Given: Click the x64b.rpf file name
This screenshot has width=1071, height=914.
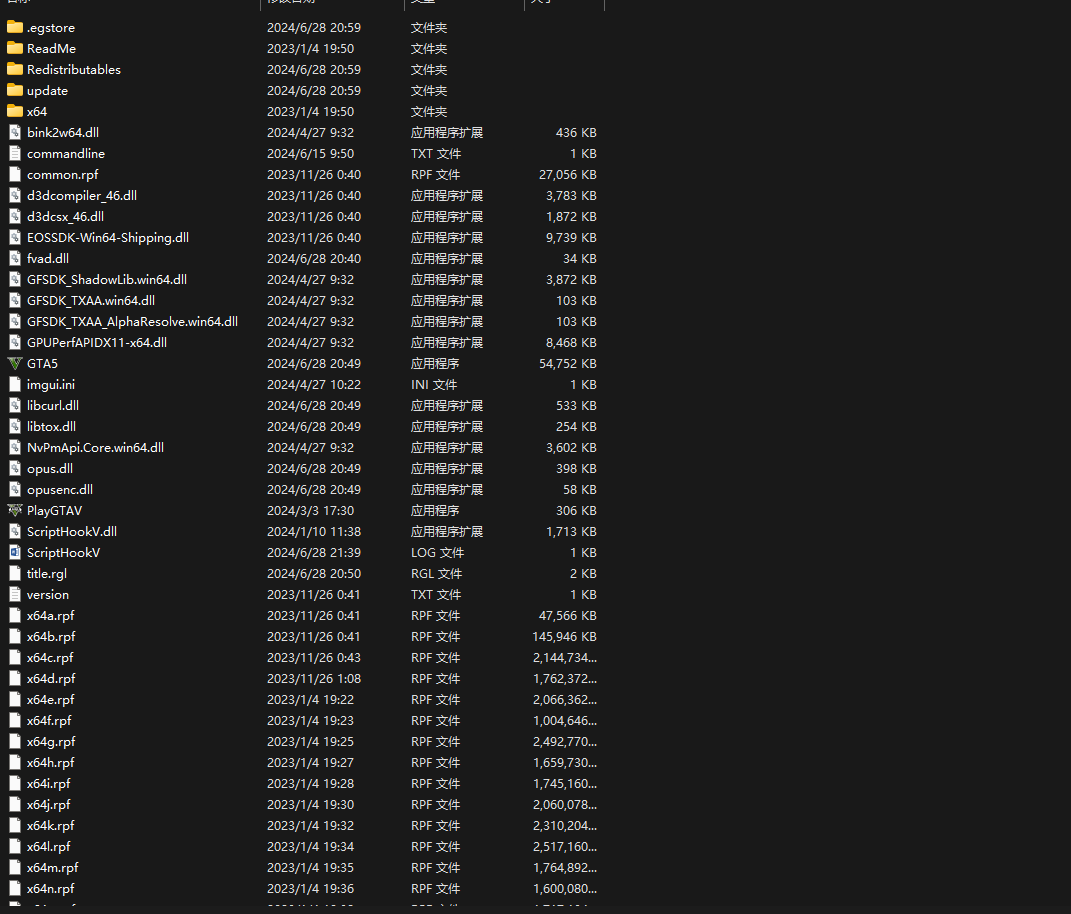Looking at the screenshot, I should (51, 637).
